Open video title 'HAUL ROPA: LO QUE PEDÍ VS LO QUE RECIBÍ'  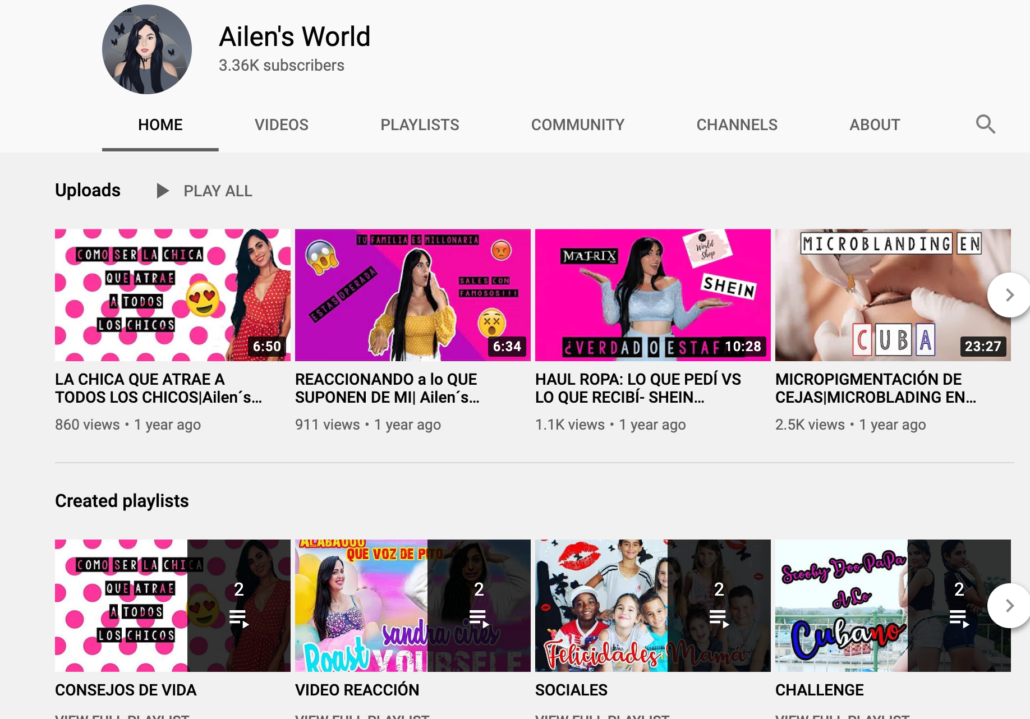(638, 388)
